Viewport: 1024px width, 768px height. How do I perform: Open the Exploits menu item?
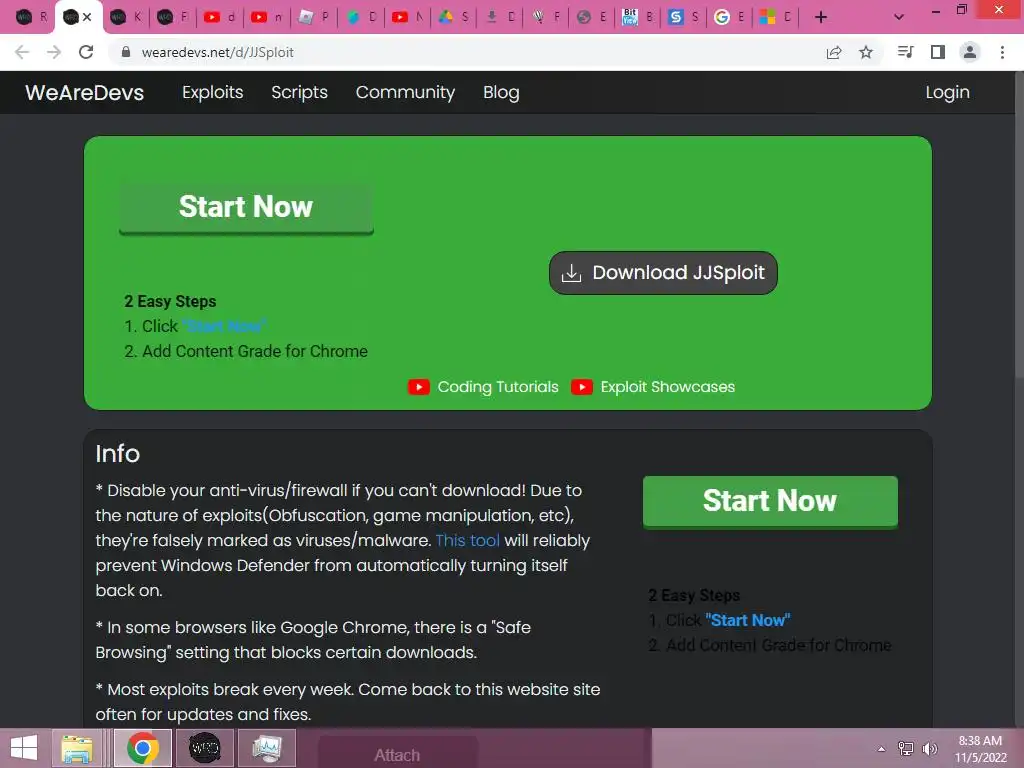point(212,93)
